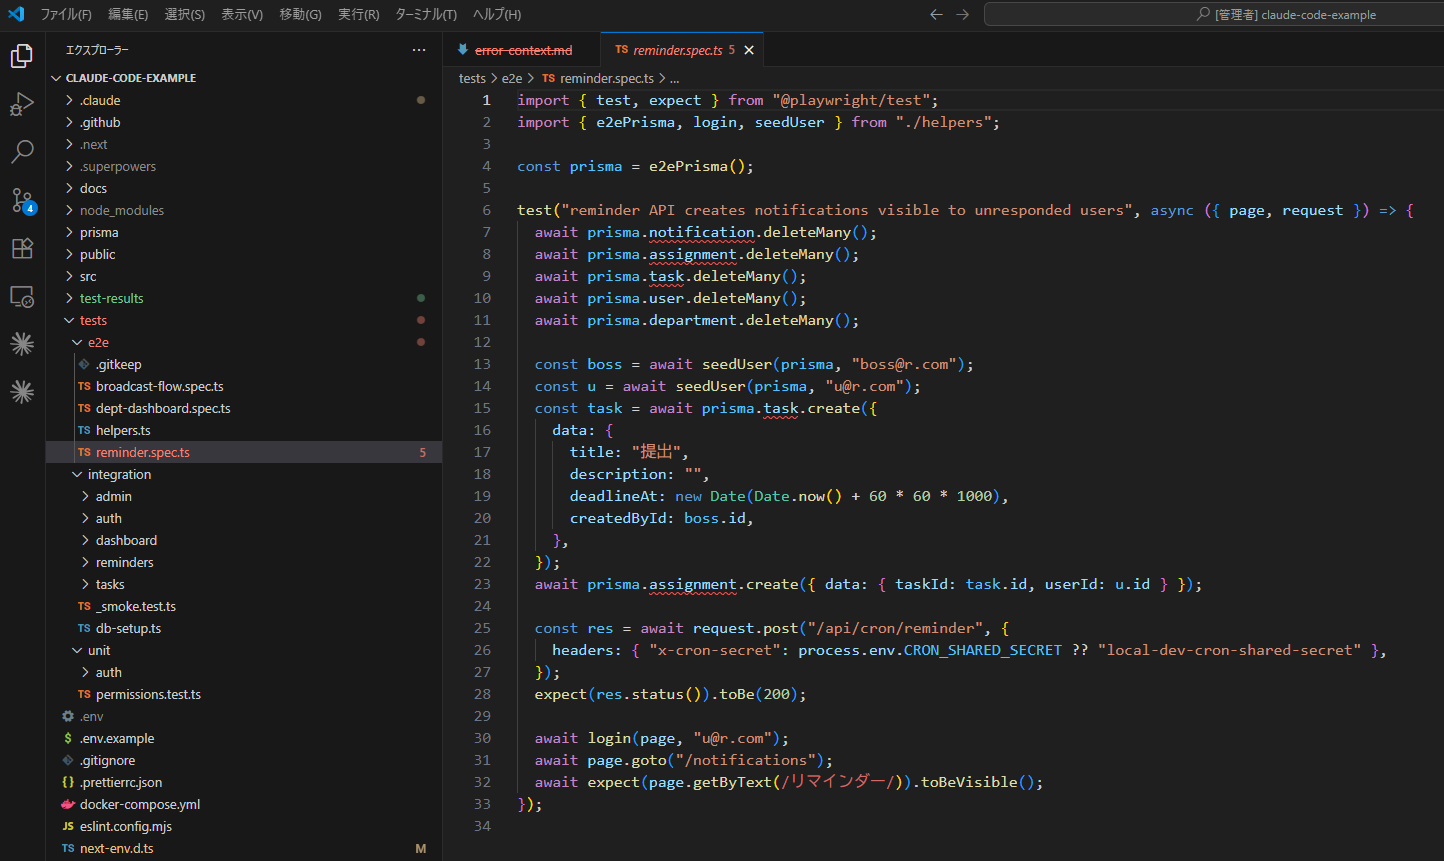Click "seedUser" on line 13
1444x861 pixels.
pyautogui.click(x=737, y=364)
